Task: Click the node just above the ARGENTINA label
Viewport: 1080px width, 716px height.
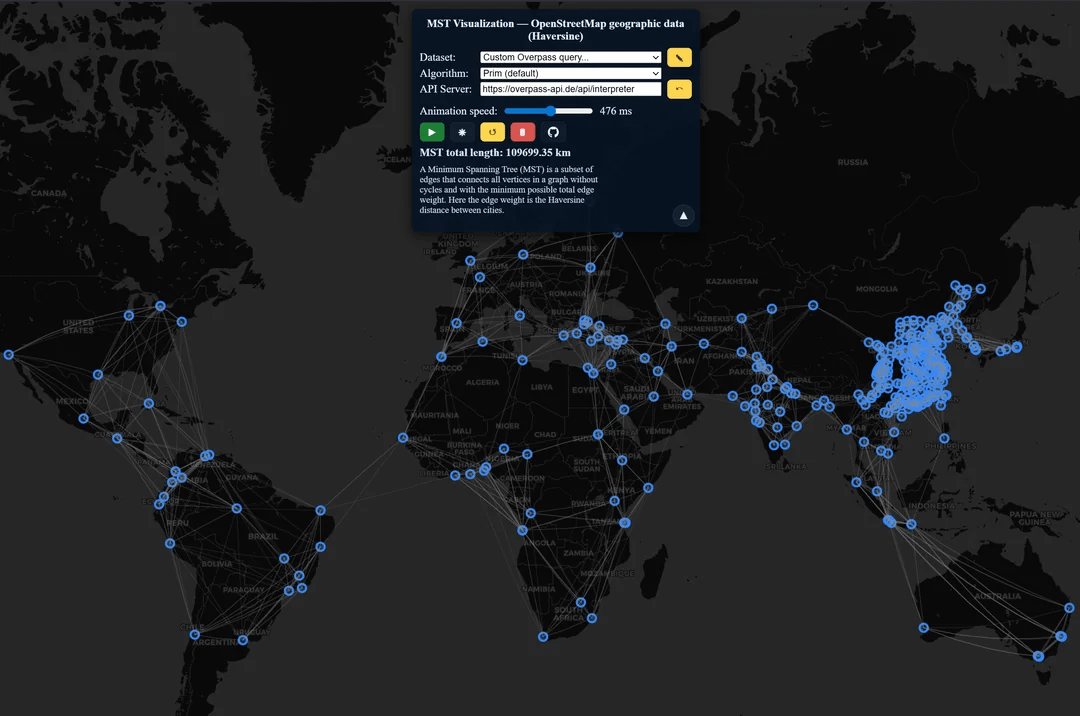Action: [195, 634]
